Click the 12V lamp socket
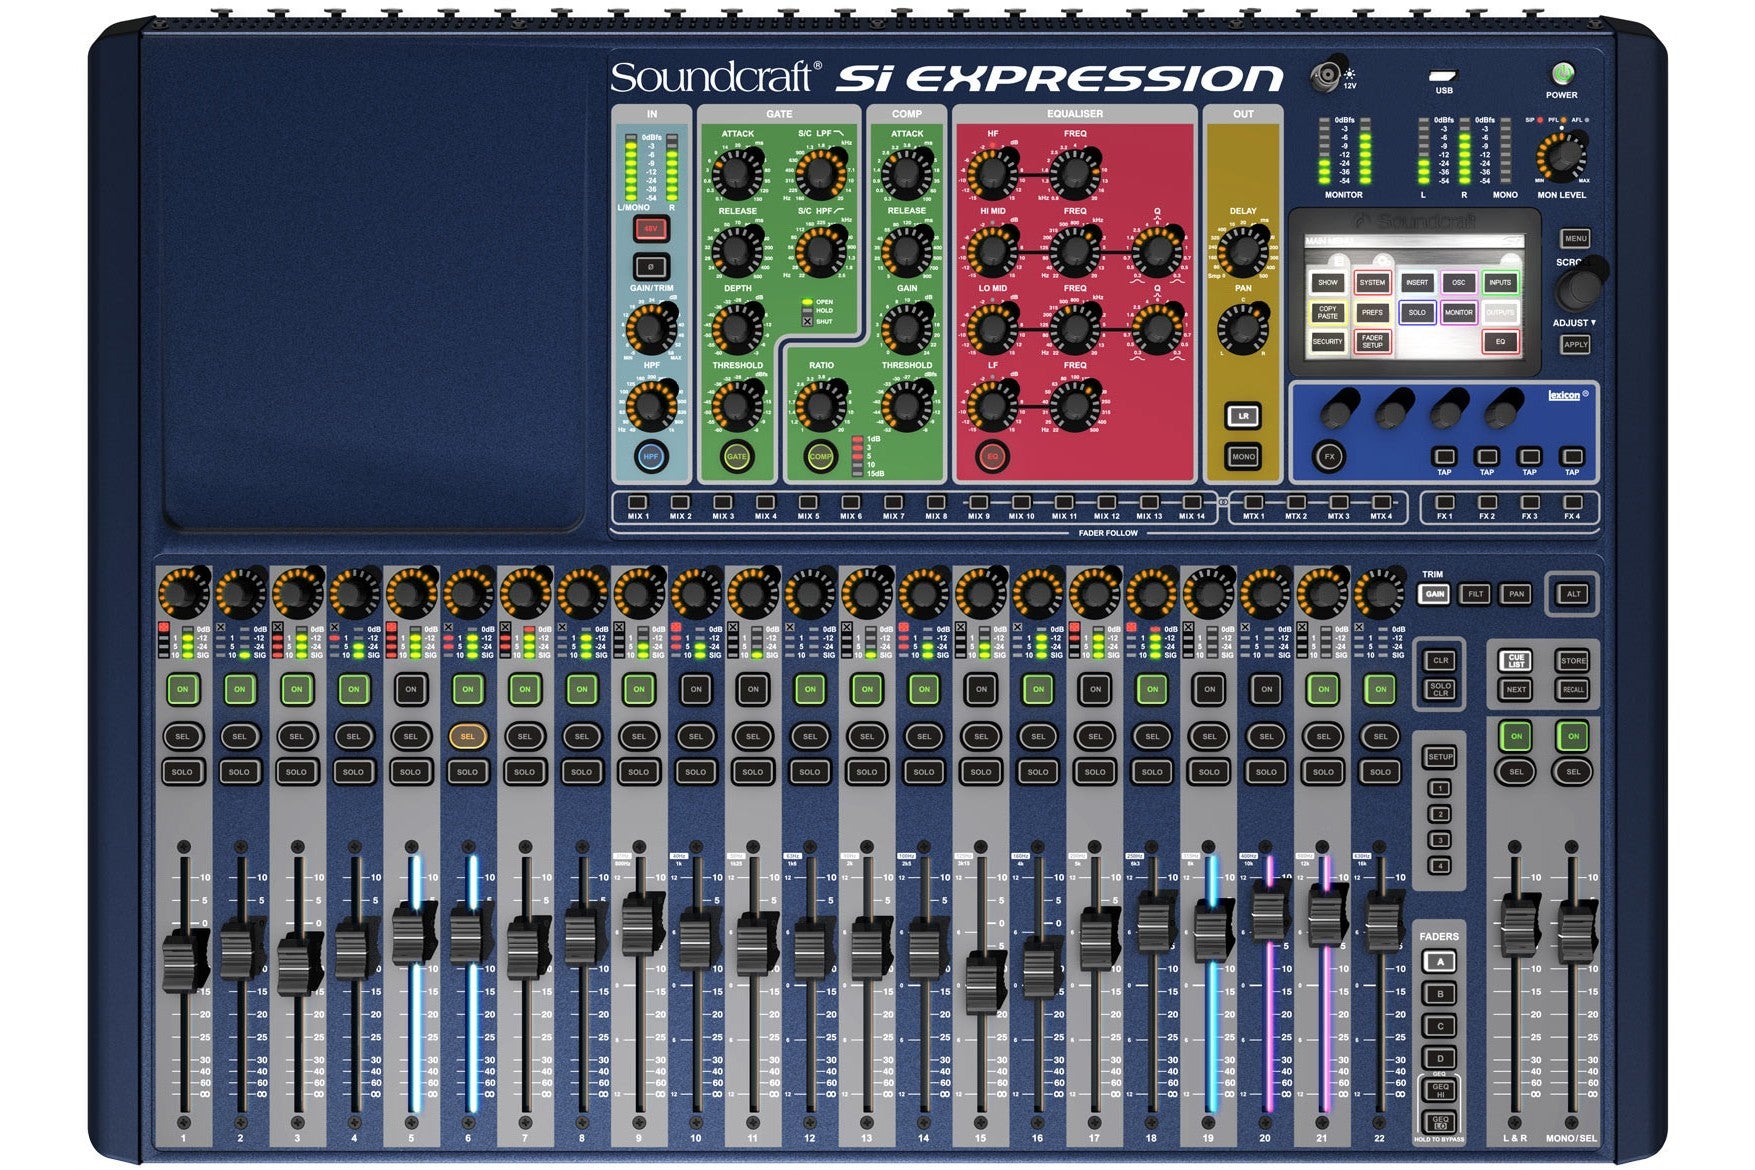The width and height of the screenshot is (1755, 1170). (1328, 74)
